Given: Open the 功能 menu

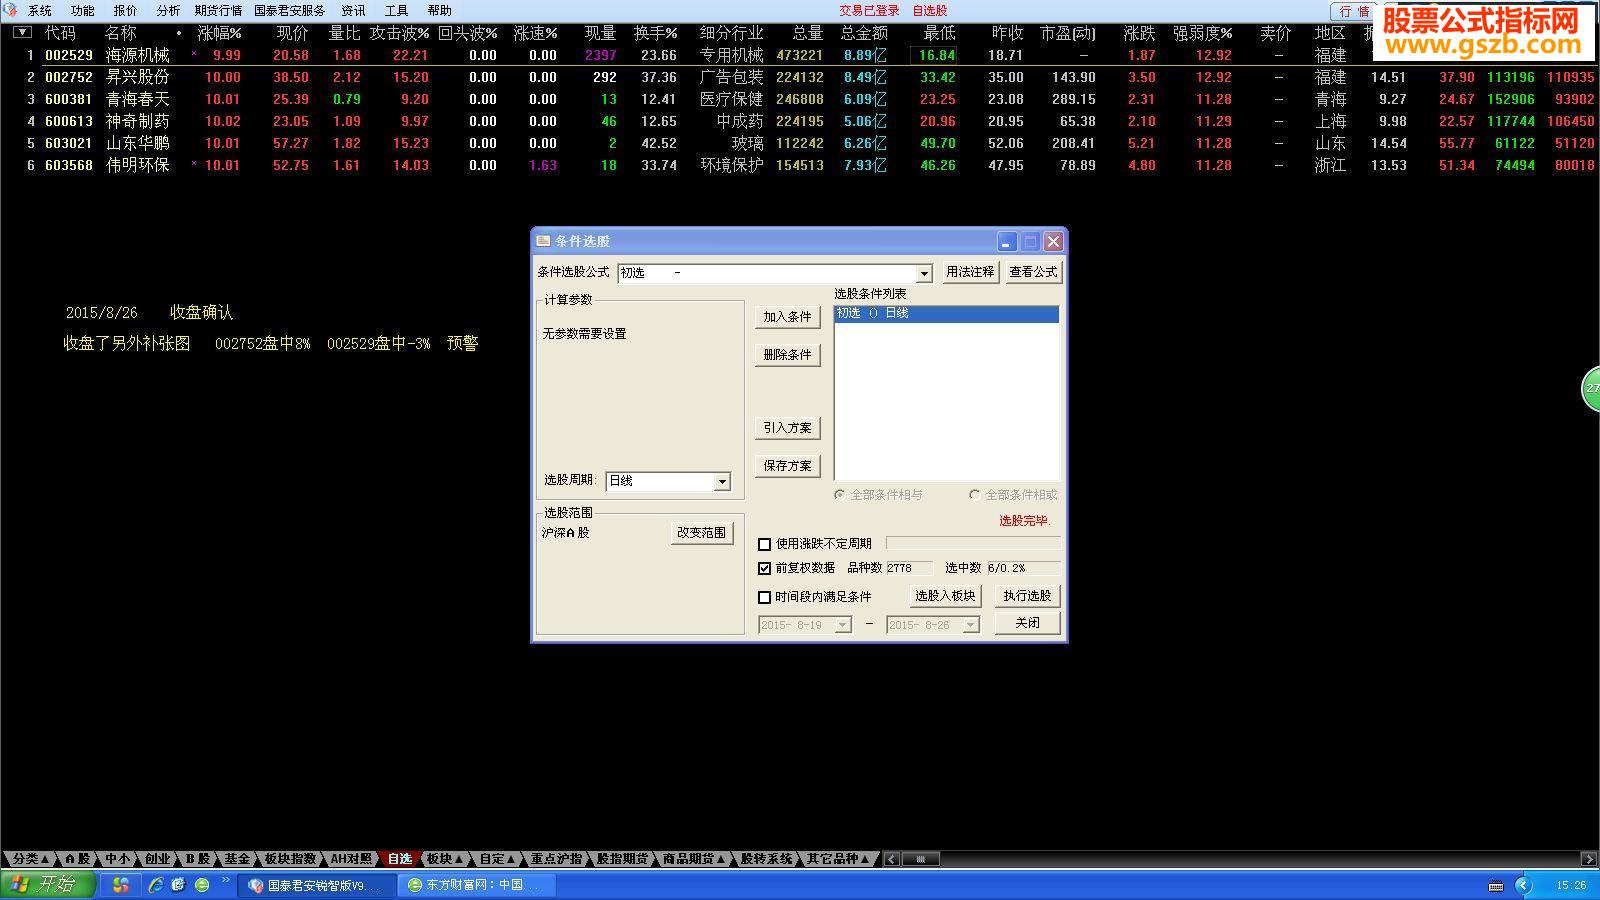Looking at the screenshot, I should (83, 11).
